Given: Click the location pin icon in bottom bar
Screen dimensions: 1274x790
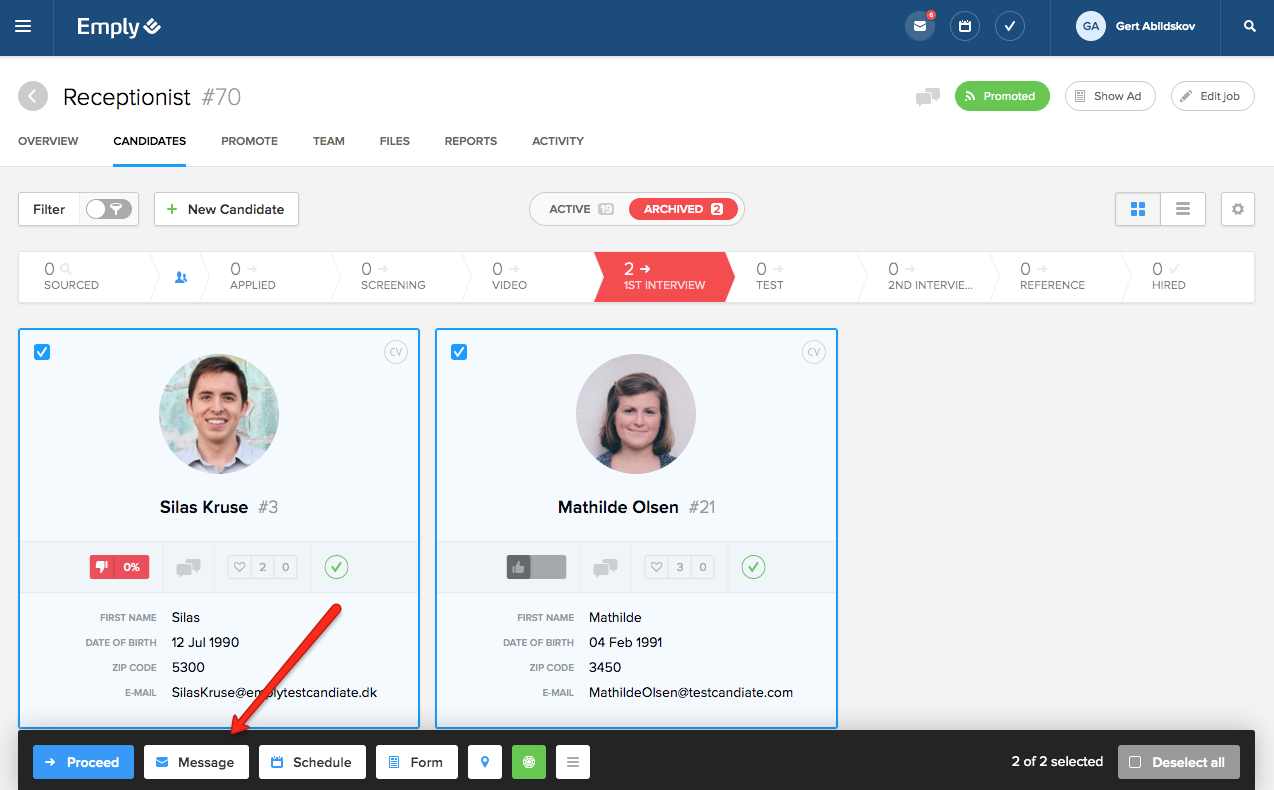Looking at the screenshot, I should tap(485, 762).
